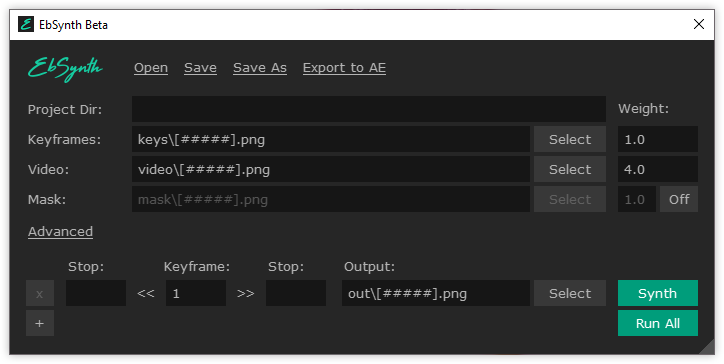Click the Save menu link
The width and height of the screenshot is (724, 364).
[200, 68]
